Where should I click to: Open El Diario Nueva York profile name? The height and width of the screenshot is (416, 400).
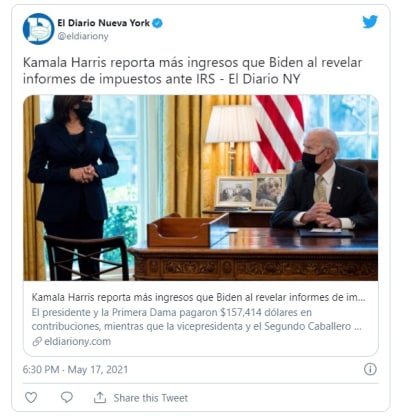pos(104,23)
